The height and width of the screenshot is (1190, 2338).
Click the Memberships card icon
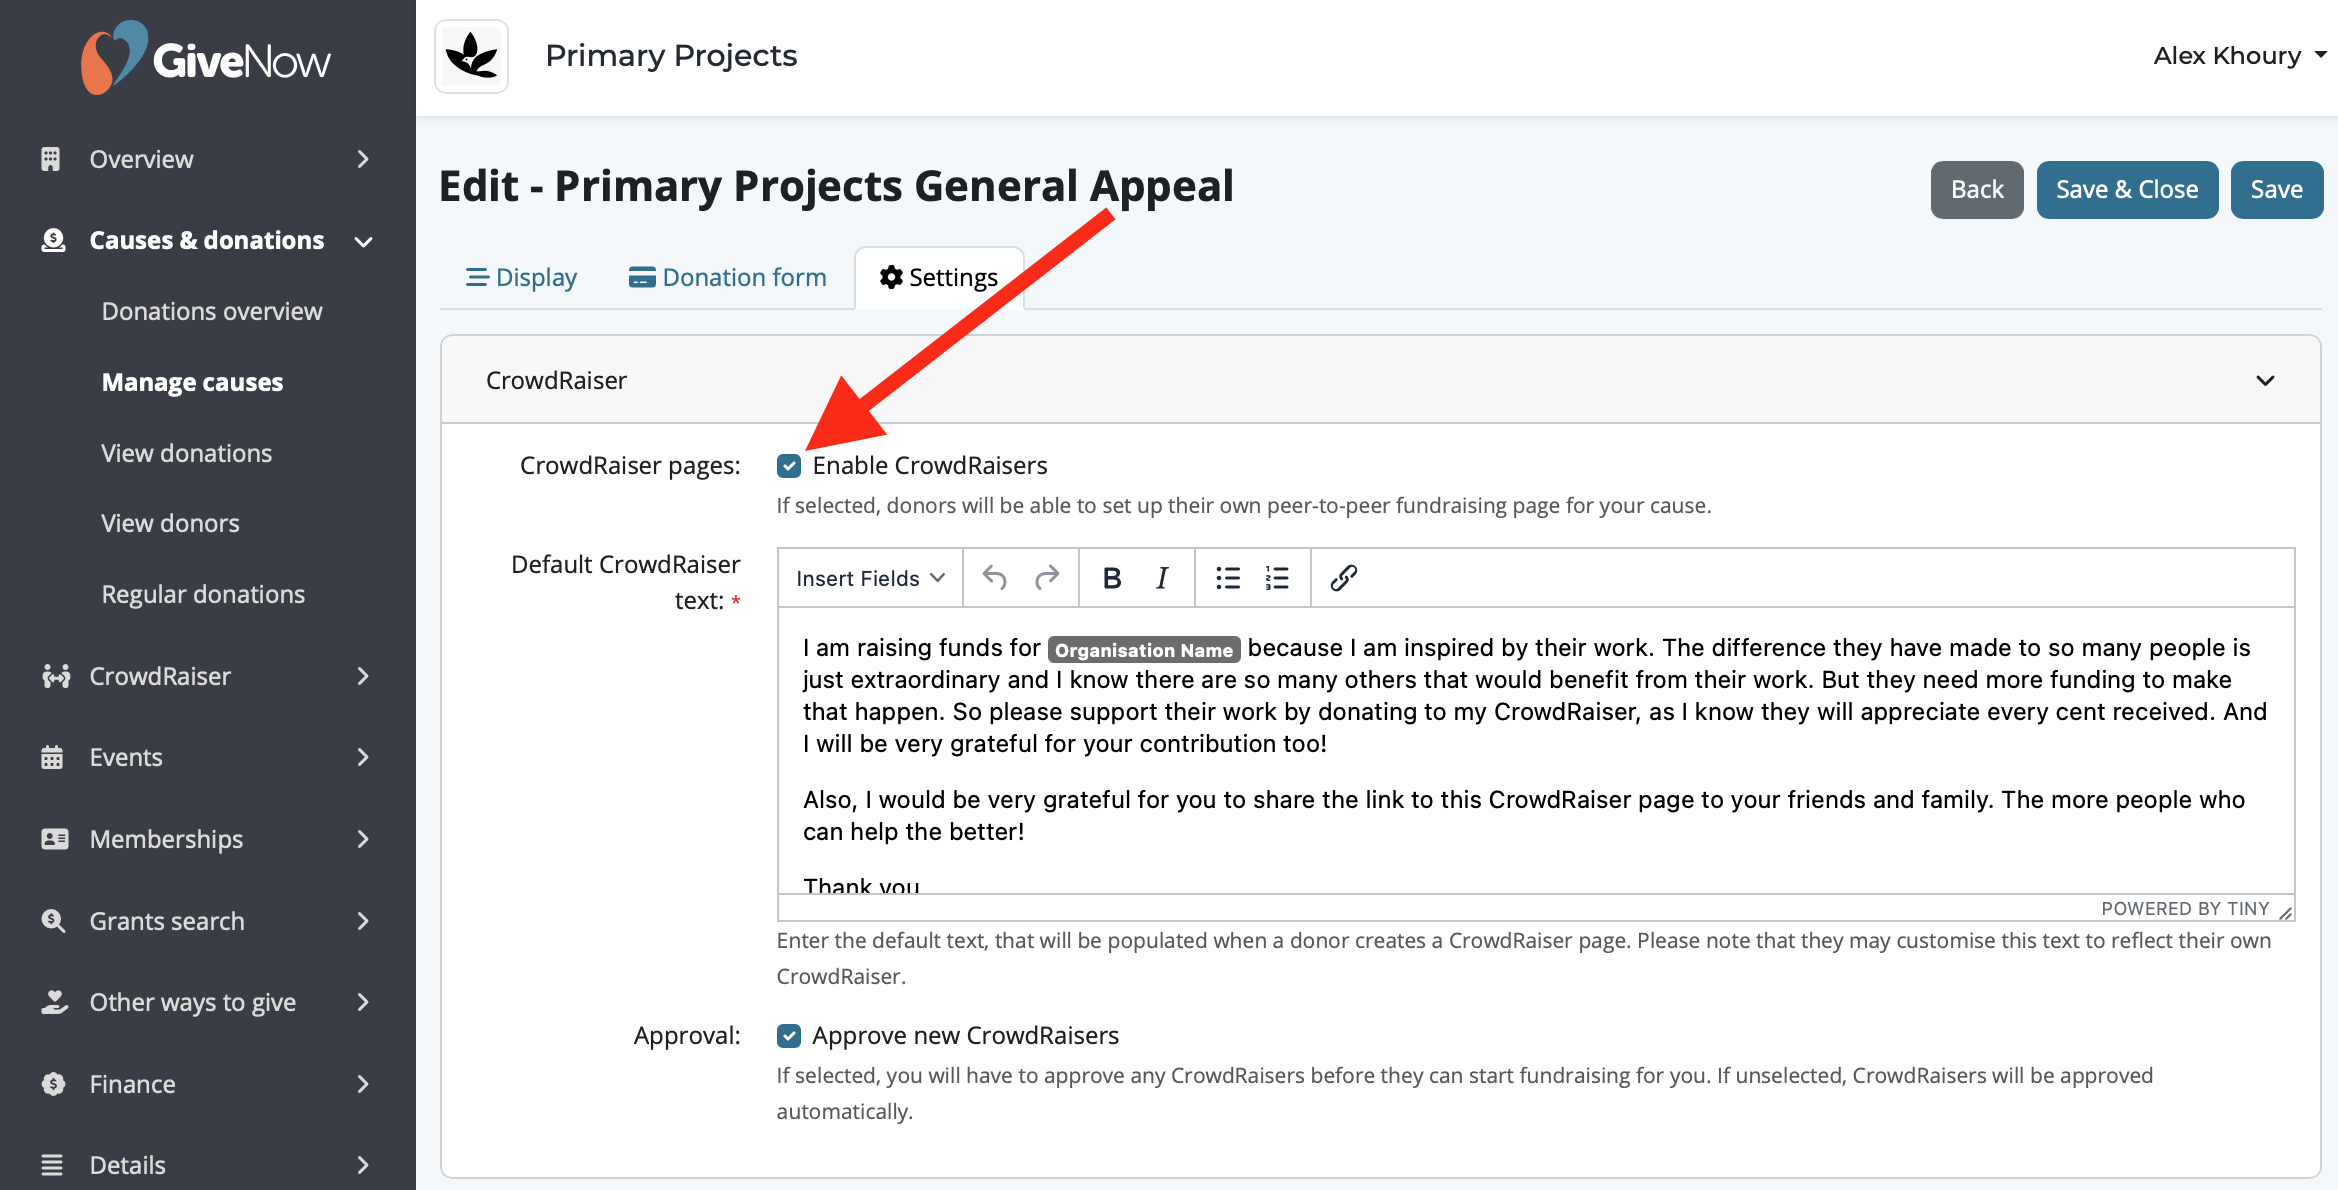[x=55, y=839]
